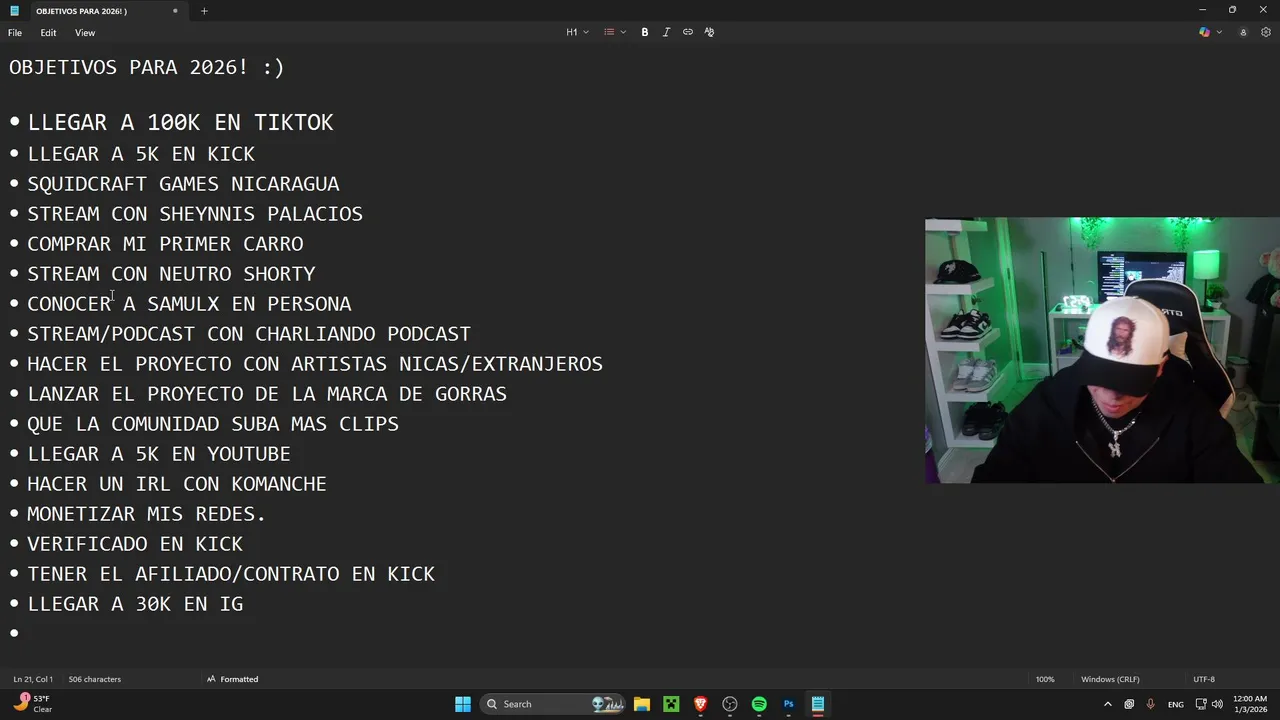1280x720 pixels.
Task: Click the 506 characters status entry
Action: coord(95,679)
